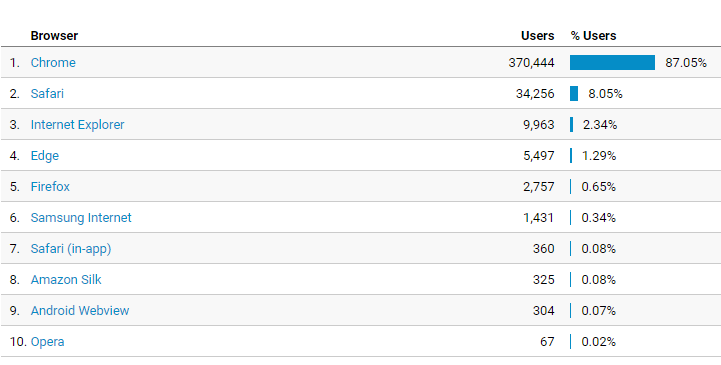Click the Edge 1.29% percentage value
The image size is (721, 365).
coord(599,156)
